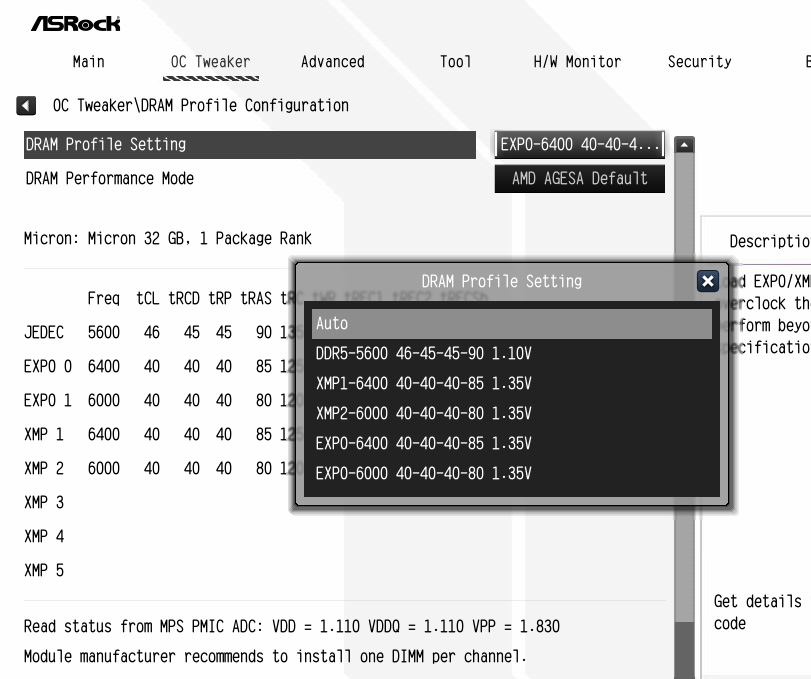
Task: Click the tCL column header
Action: click(x=147, y=298)
